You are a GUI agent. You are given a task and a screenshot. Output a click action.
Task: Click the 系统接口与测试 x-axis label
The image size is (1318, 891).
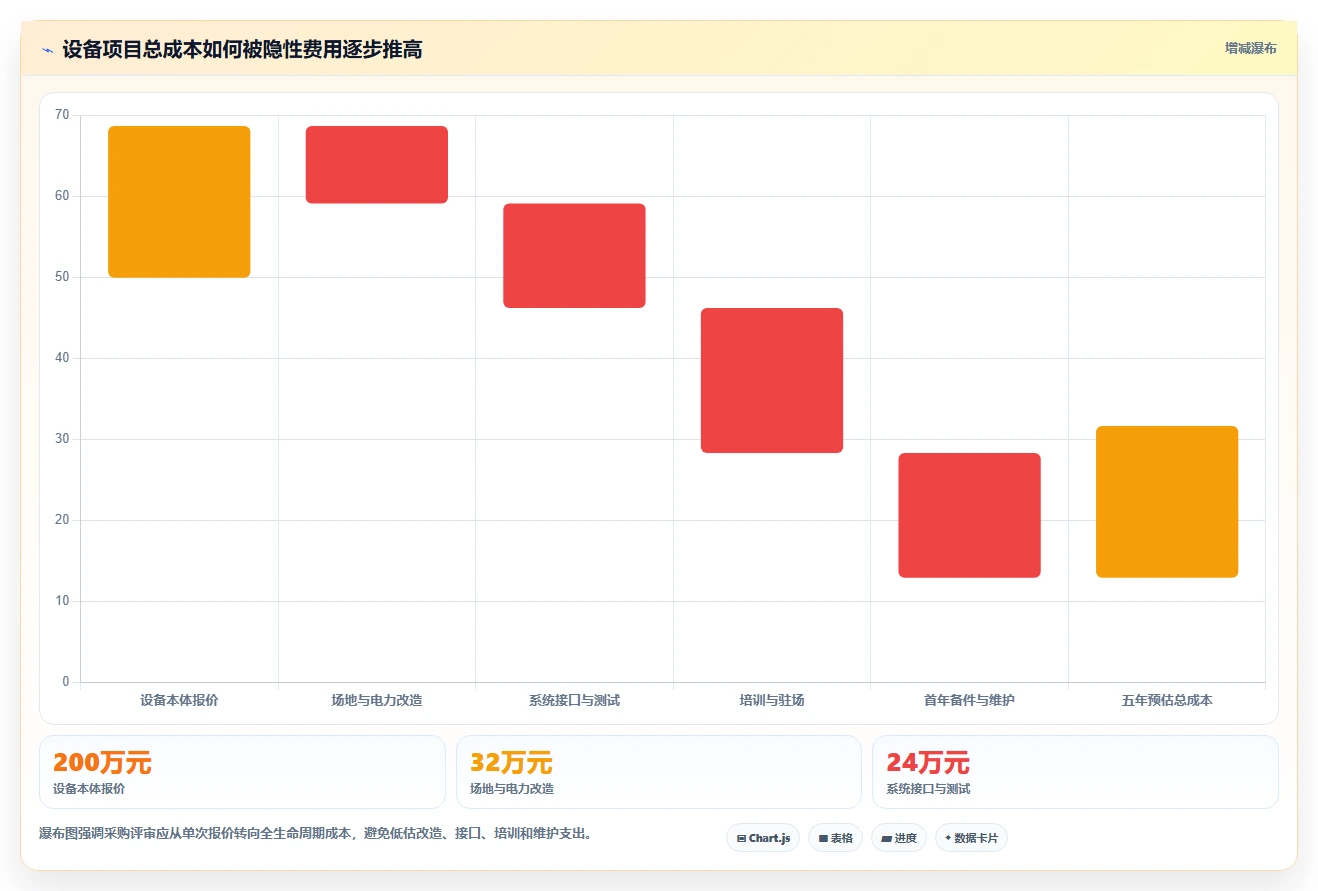tap(574, 700)
